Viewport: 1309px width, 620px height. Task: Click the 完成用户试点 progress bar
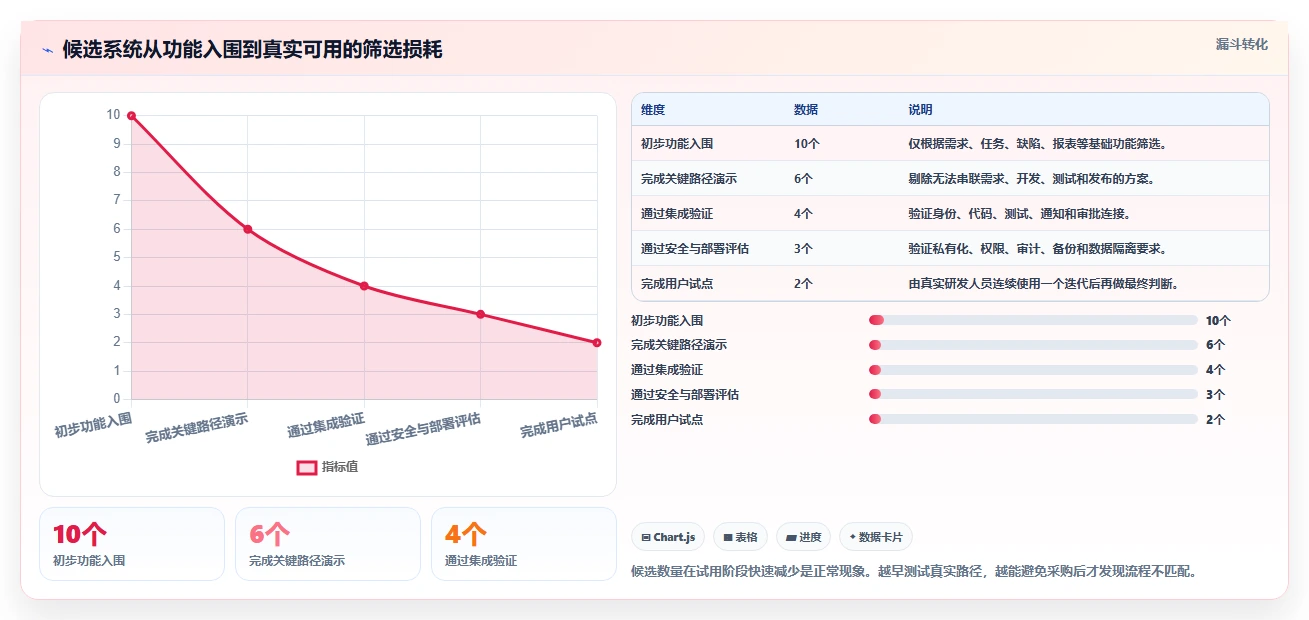(x=1033, y=419)
